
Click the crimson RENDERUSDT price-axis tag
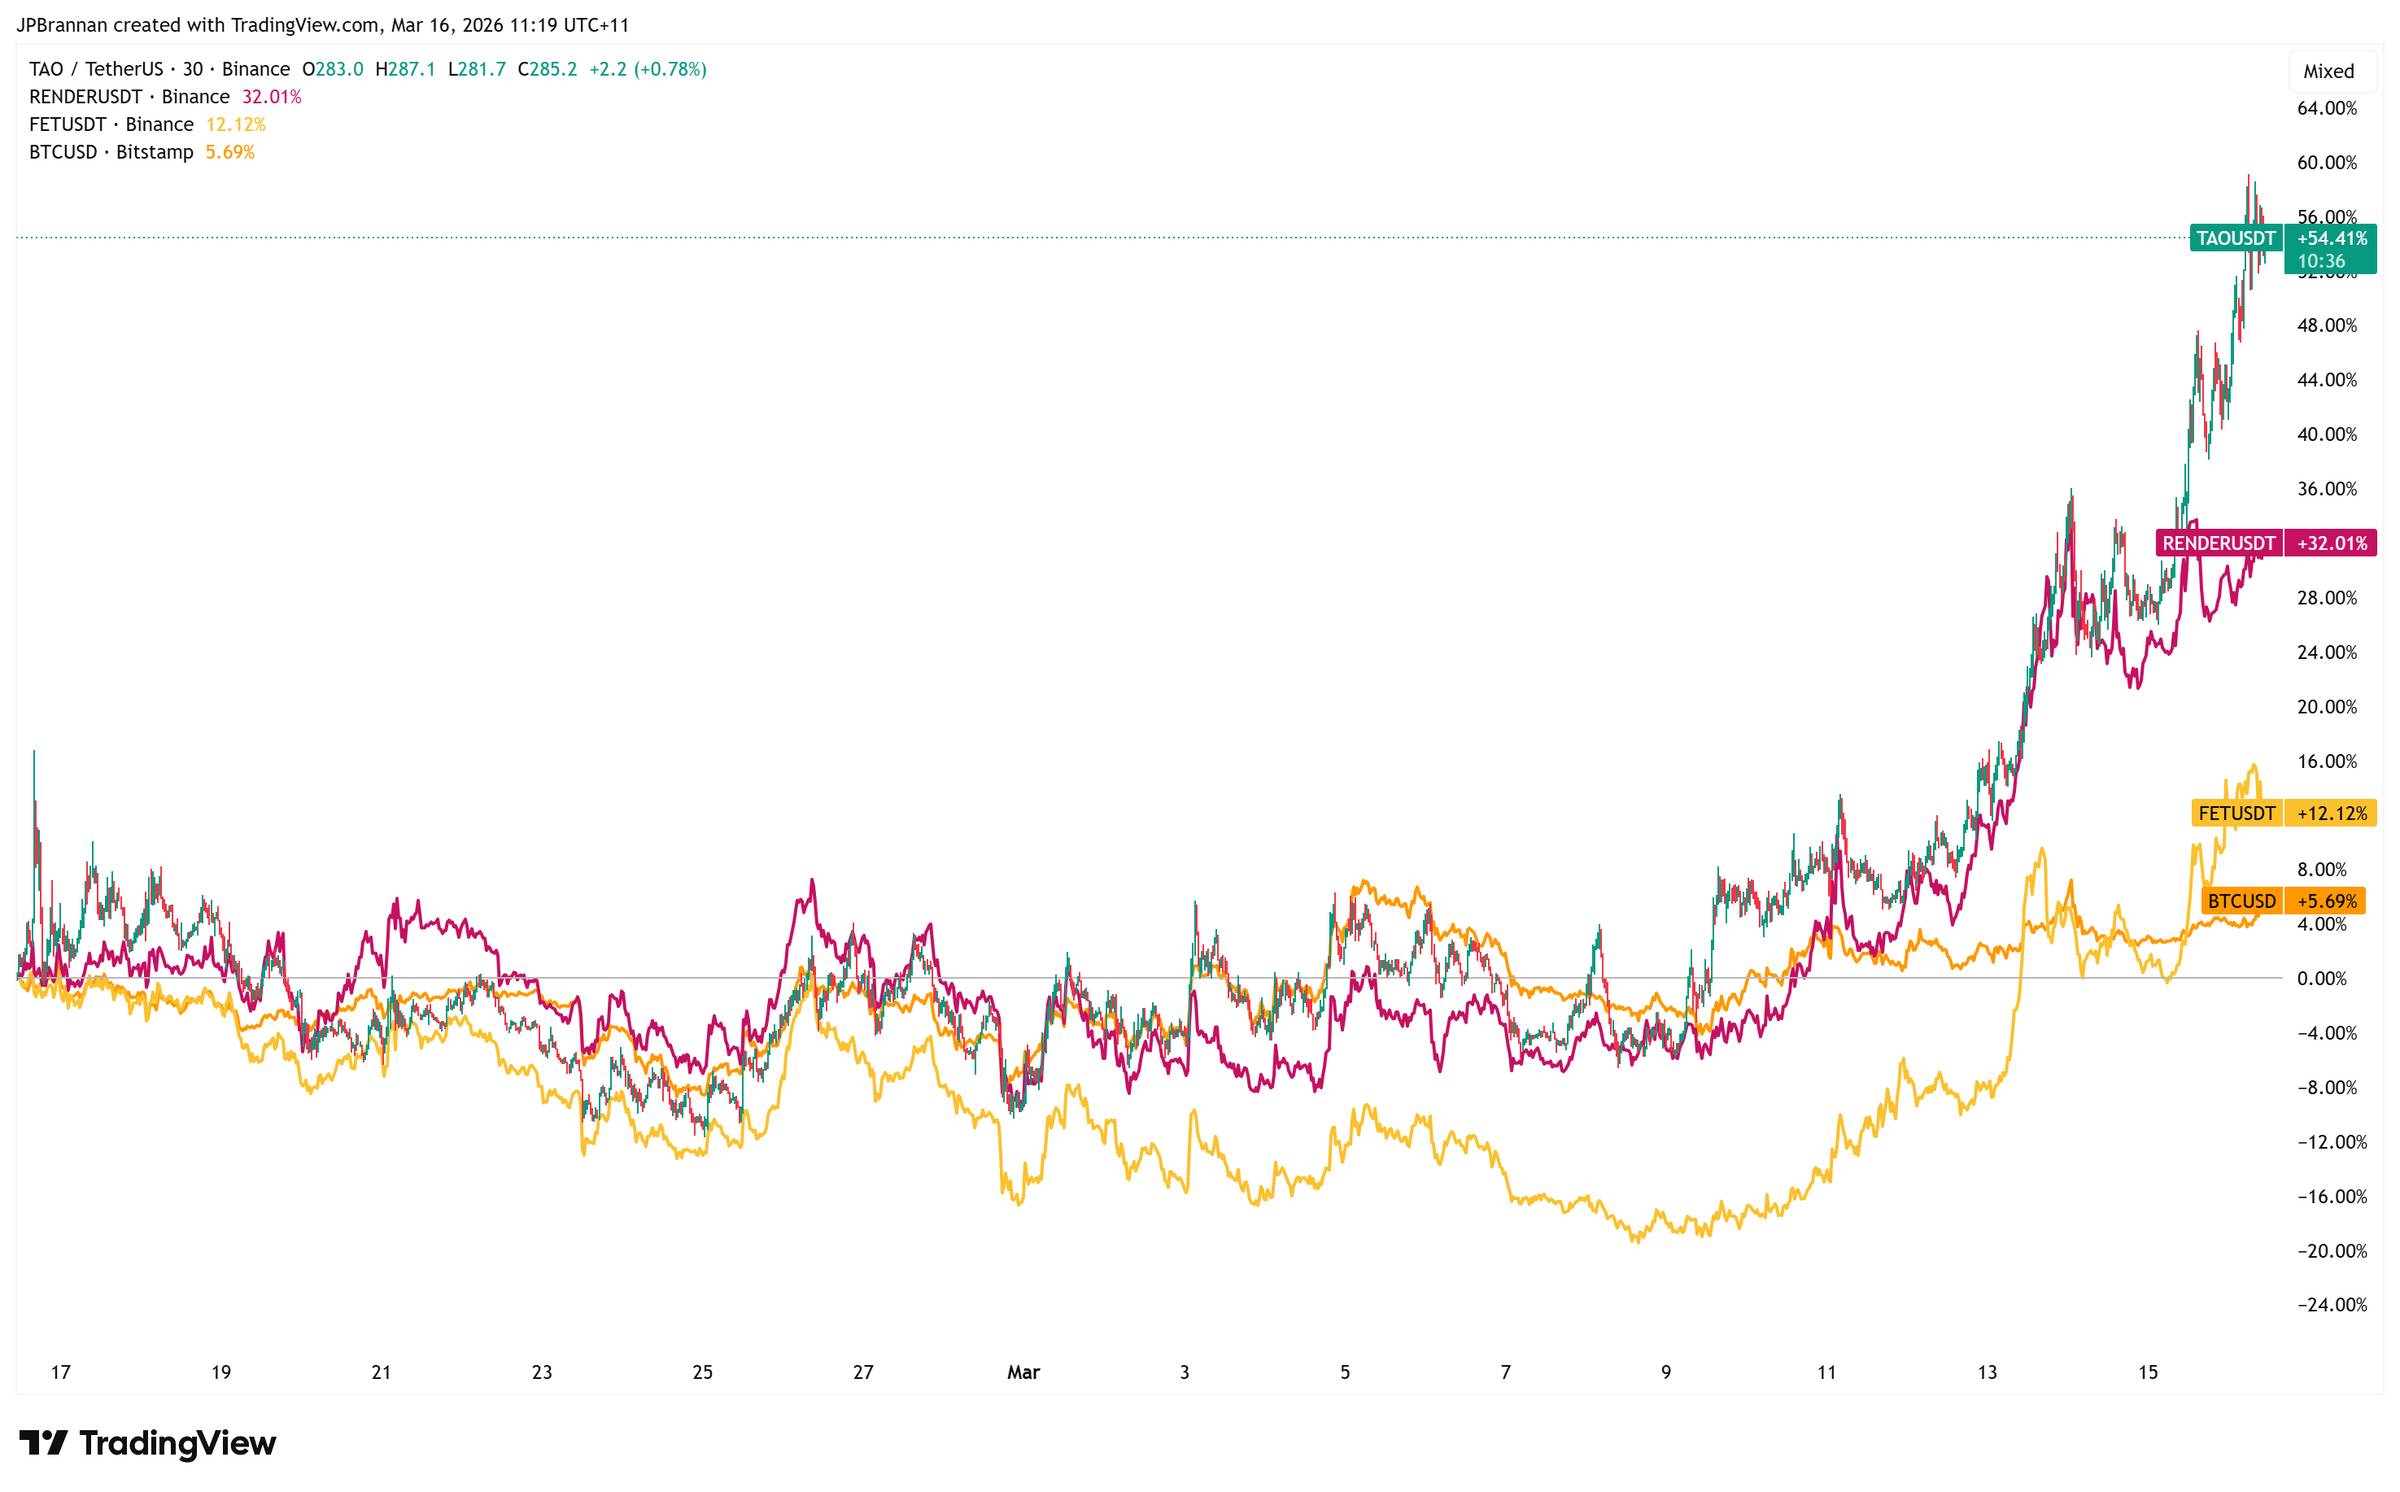pyautogui.click(x=2218, y=543)
